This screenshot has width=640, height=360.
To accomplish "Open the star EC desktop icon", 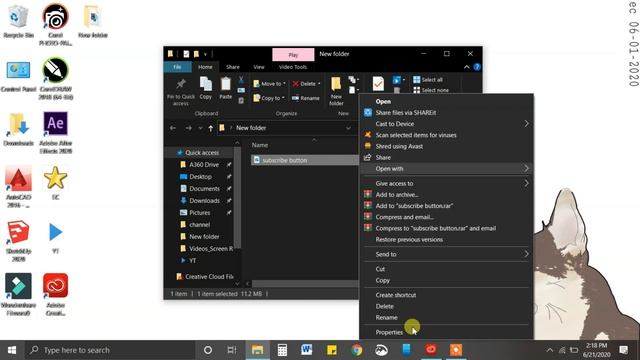I will point(56,183).
